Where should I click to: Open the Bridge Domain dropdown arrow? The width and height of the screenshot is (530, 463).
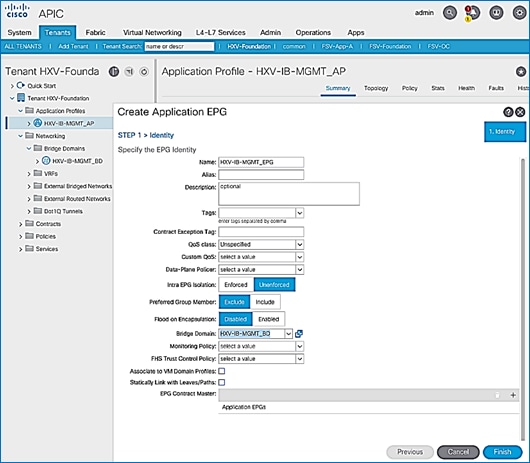(x=288, y=334)
